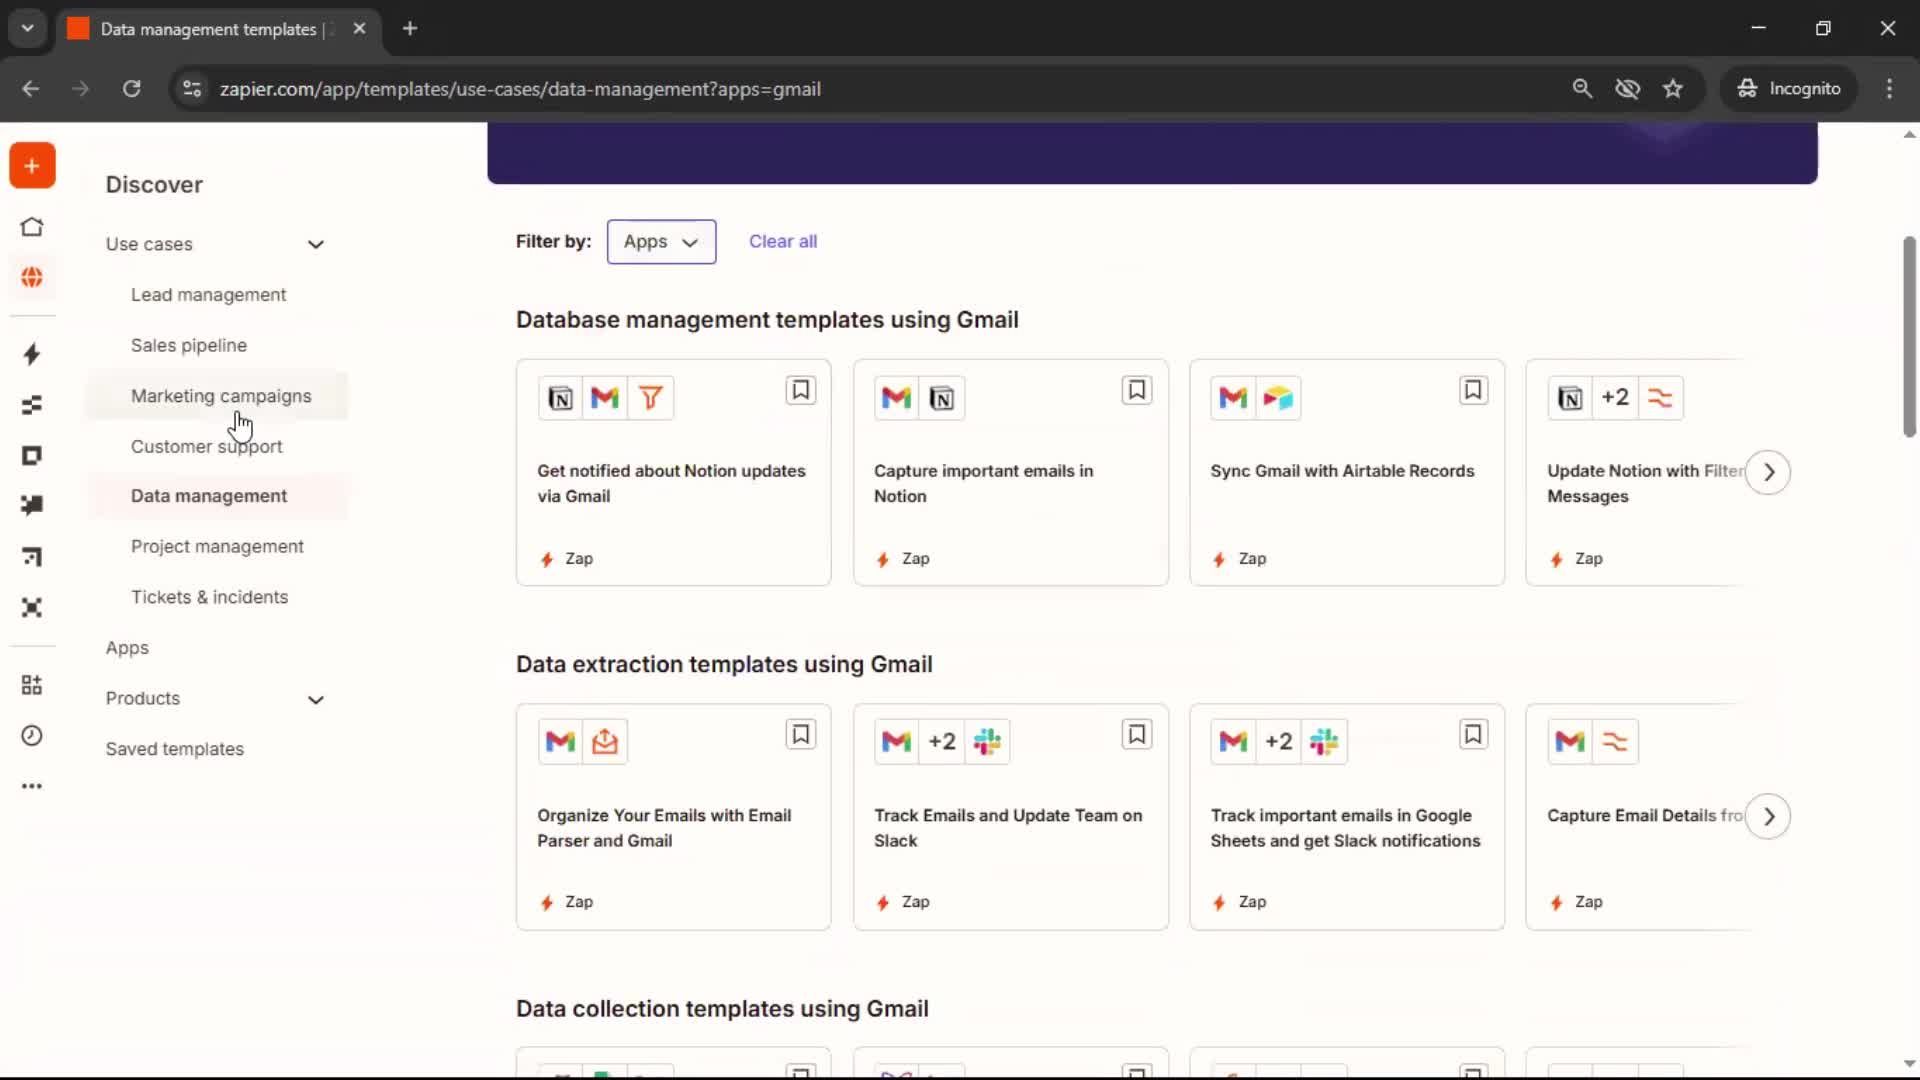
Task: Open 'Track important emails in Google Sheets' template
Action: pos(1347,817)
